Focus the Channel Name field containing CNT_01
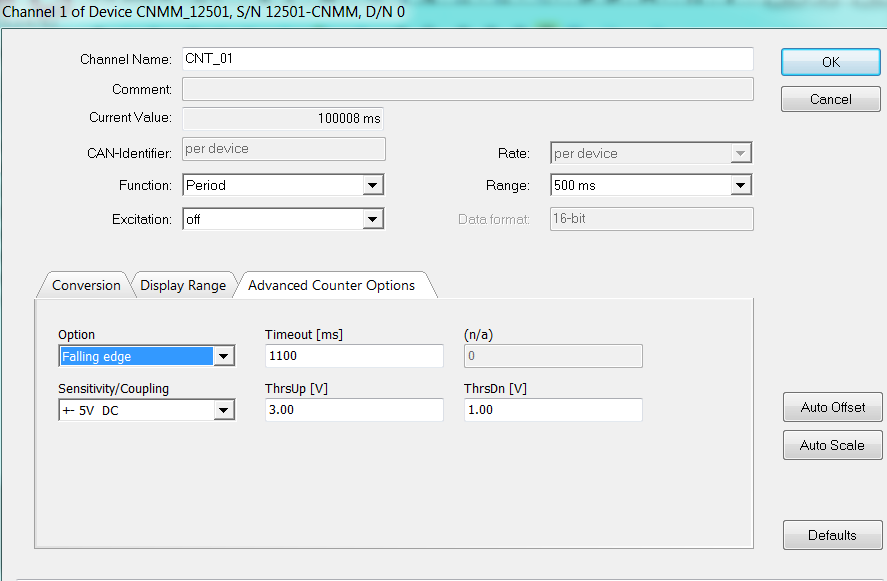Screen dimensions: 887x581 pos(467,59)
